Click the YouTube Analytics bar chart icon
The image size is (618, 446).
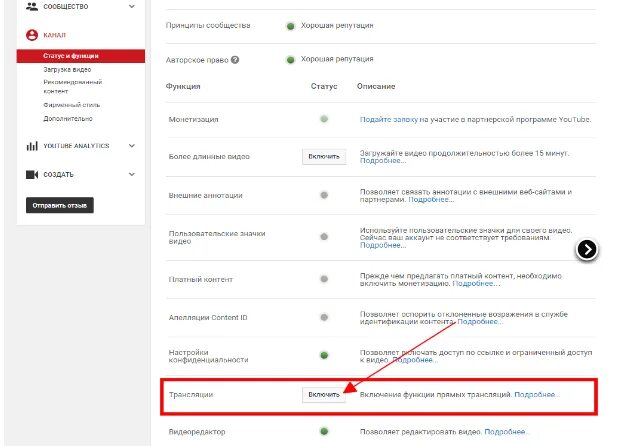point(32,146)
